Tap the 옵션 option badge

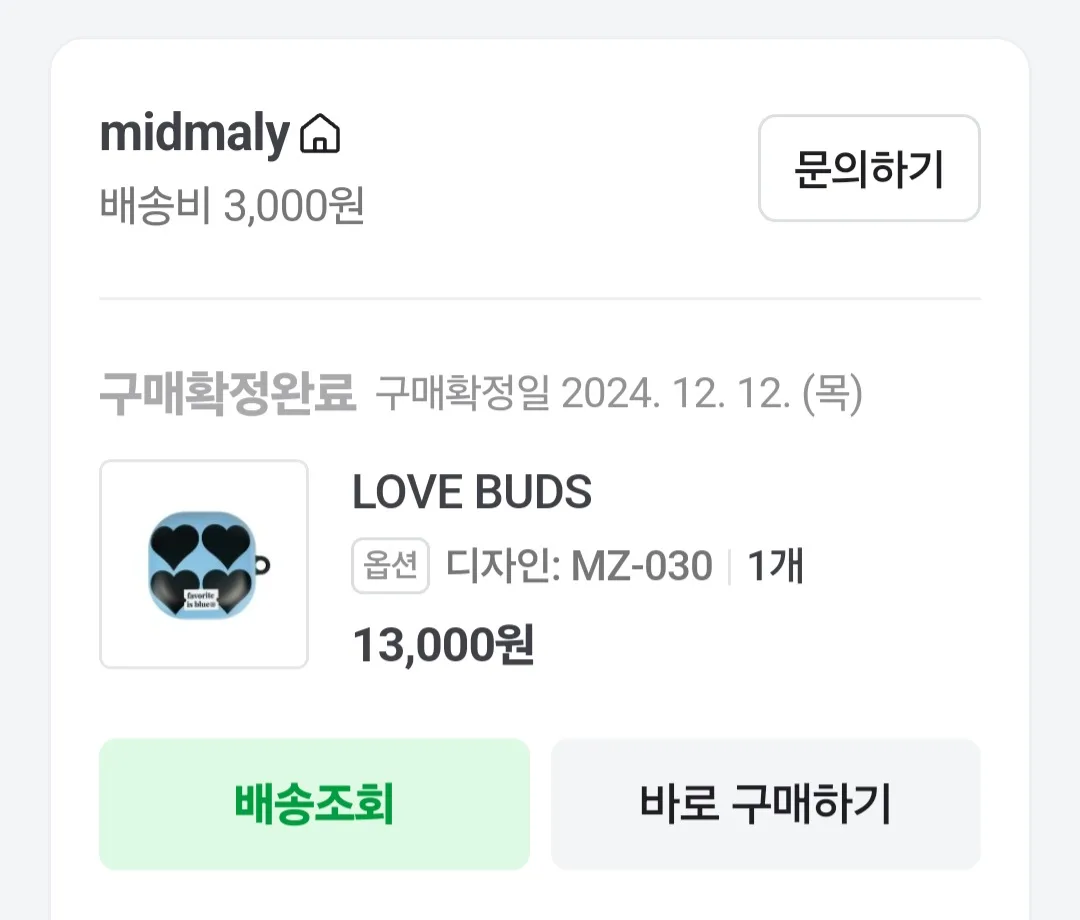click(x=391, y=565)
